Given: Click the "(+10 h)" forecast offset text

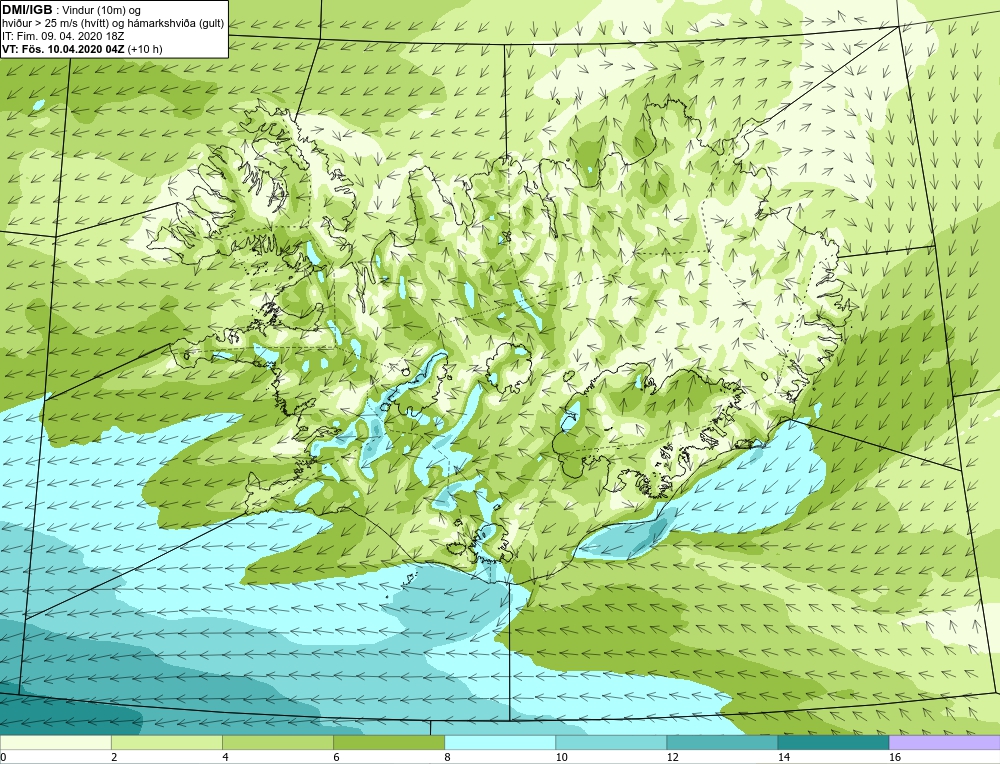Looking at the screenshot, I should pos(145,49).
